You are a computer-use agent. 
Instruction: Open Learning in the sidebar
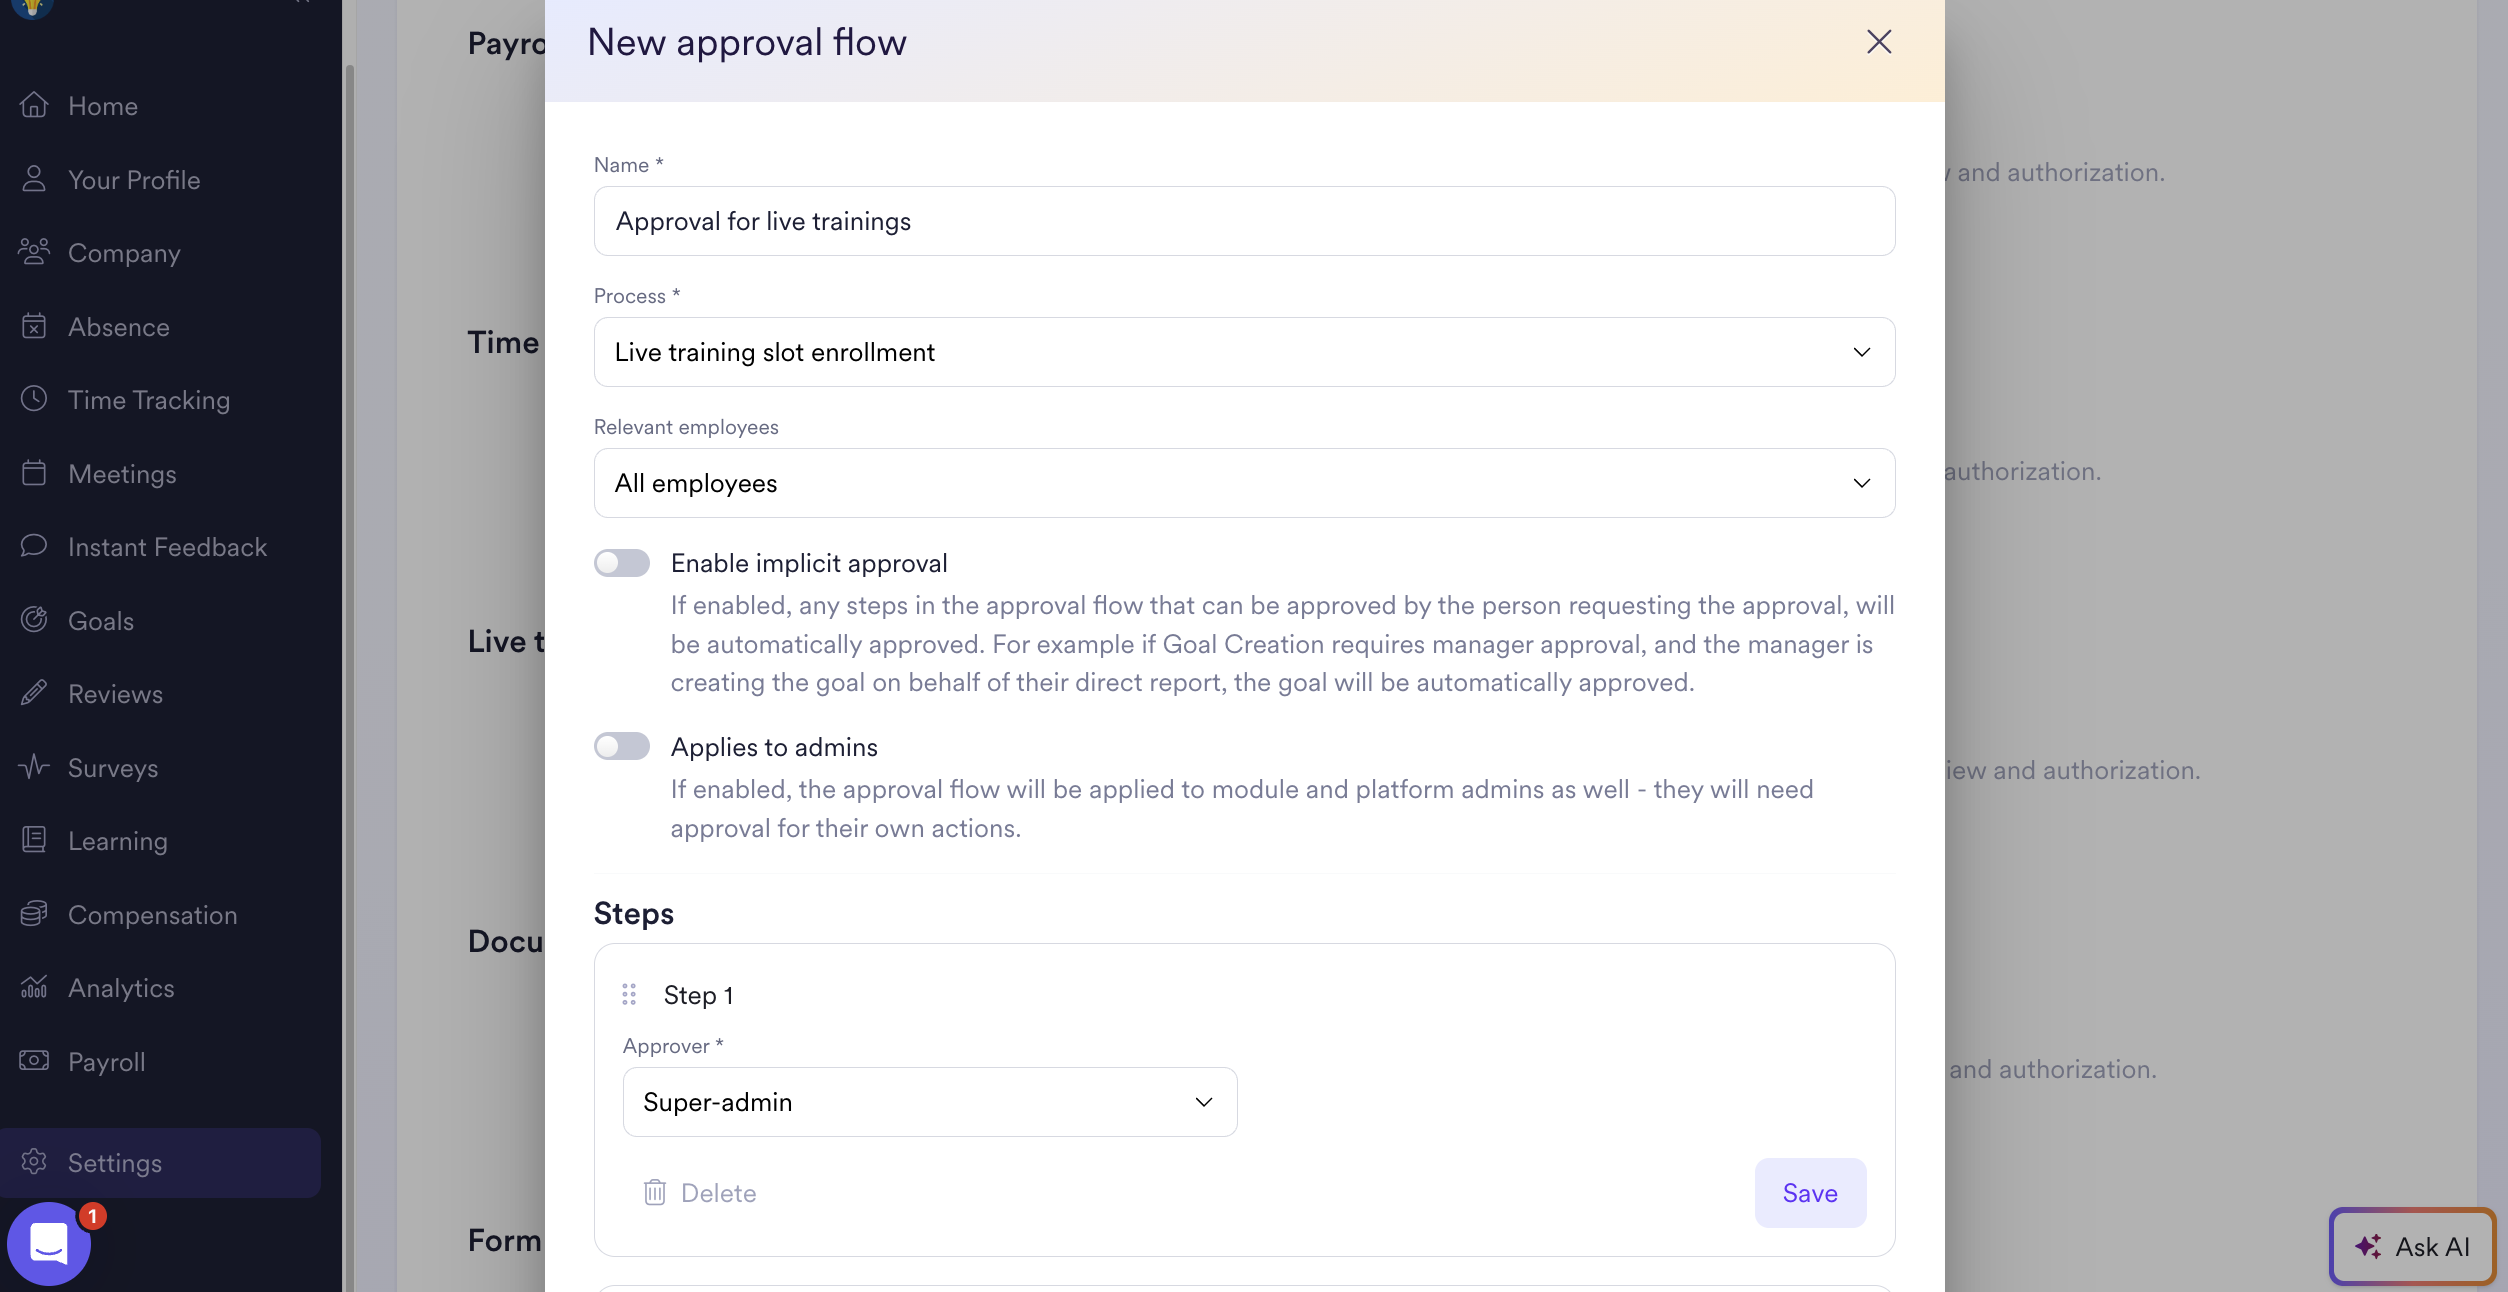click(118, 841)
